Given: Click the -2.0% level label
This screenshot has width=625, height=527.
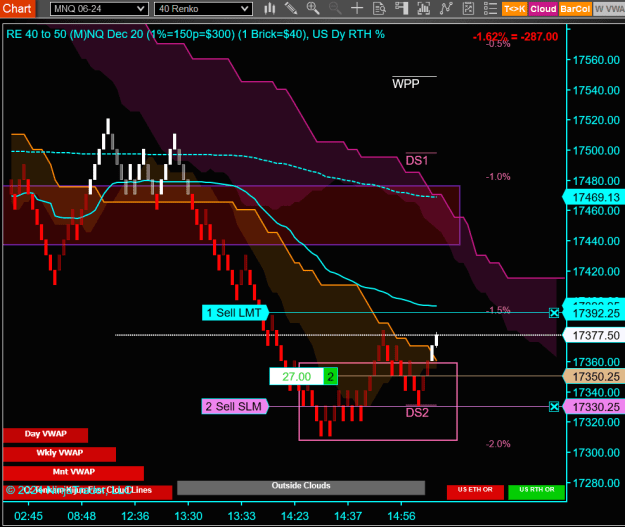Looking at the screenshot, I should [498, 444].
